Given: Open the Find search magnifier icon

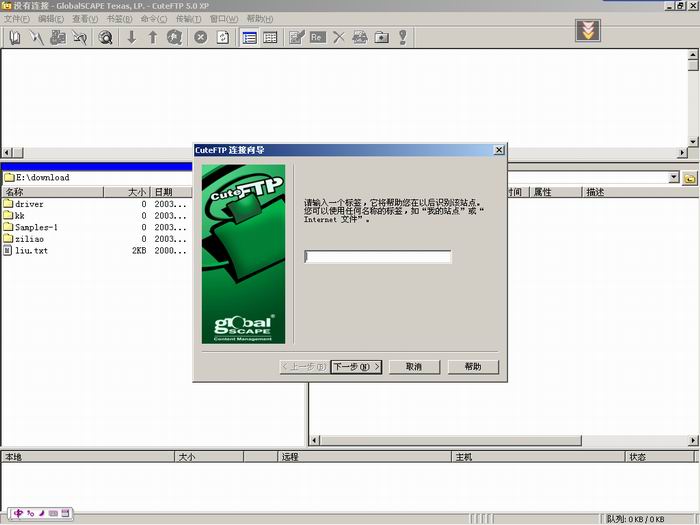Looking at the screenshot, I should 105,38.
